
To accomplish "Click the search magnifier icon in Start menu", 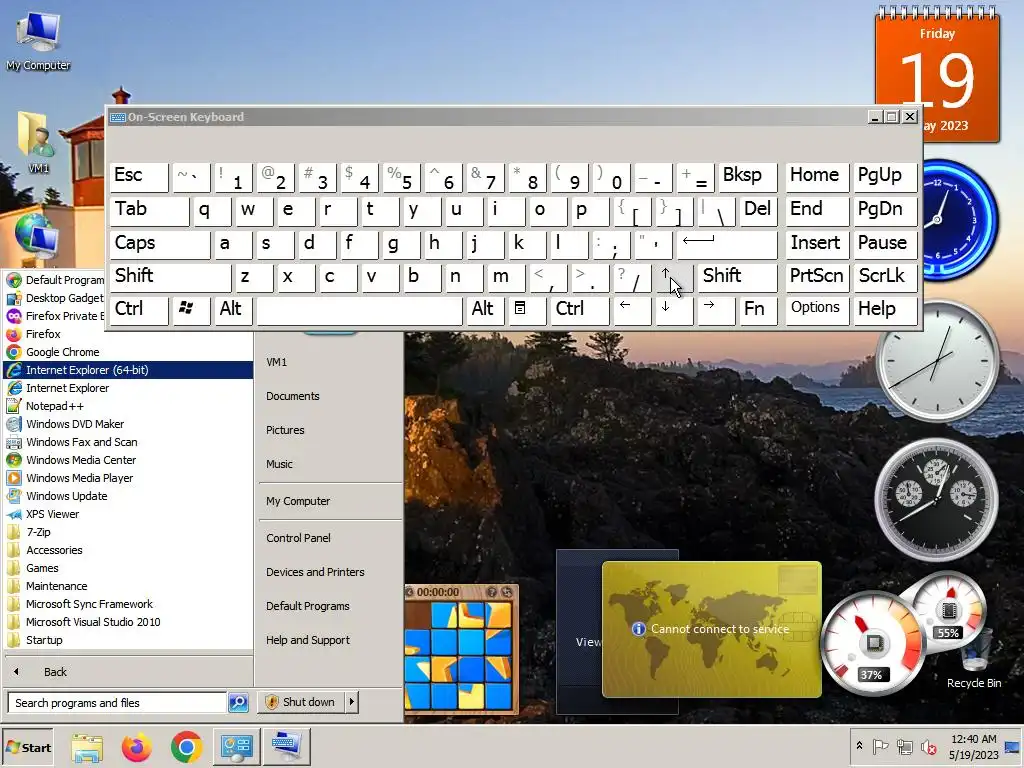I will 238,703.
